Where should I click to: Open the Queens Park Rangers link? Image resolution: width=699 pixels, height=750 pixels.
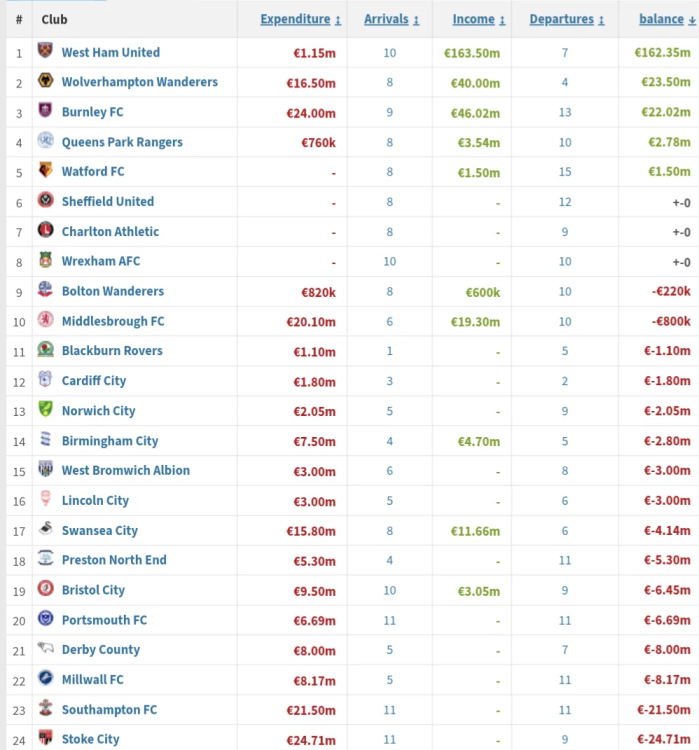click(x=122, y=142)
